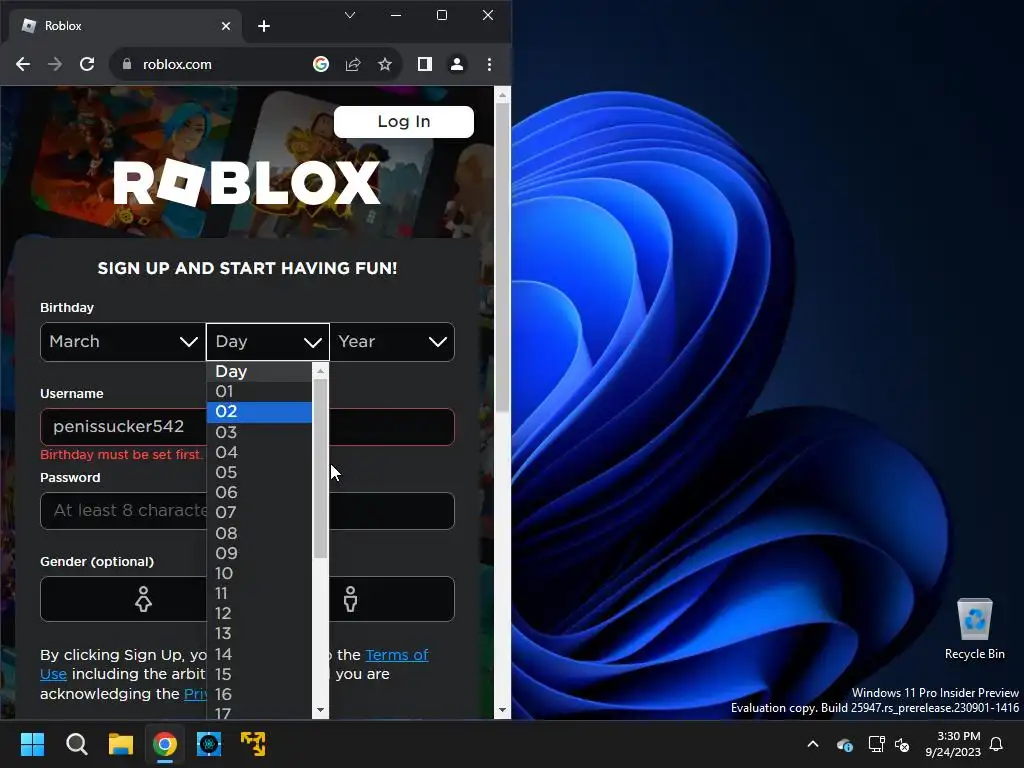Click the Password input field

[x=247, y=511]
